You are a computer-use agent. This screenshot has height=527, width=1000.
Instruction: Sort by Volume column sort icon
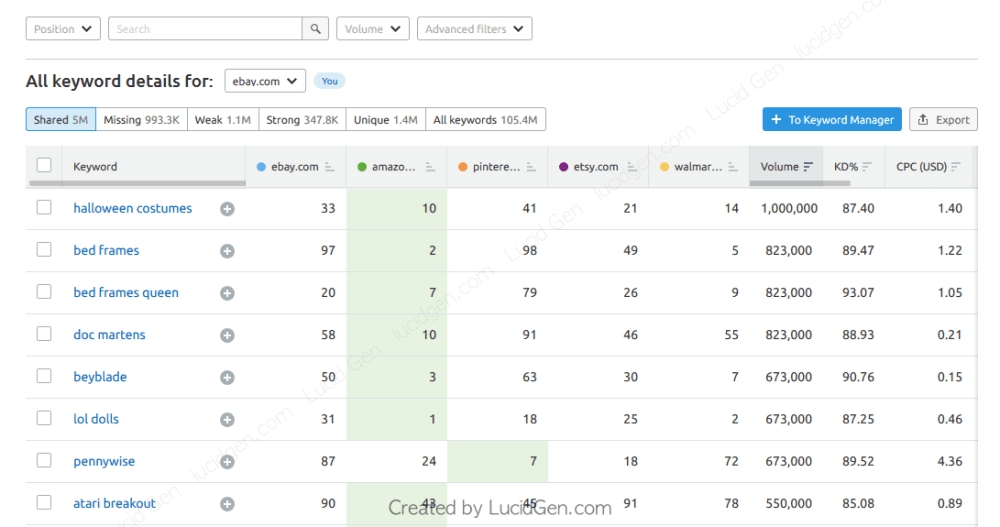[x=808, y=167]
